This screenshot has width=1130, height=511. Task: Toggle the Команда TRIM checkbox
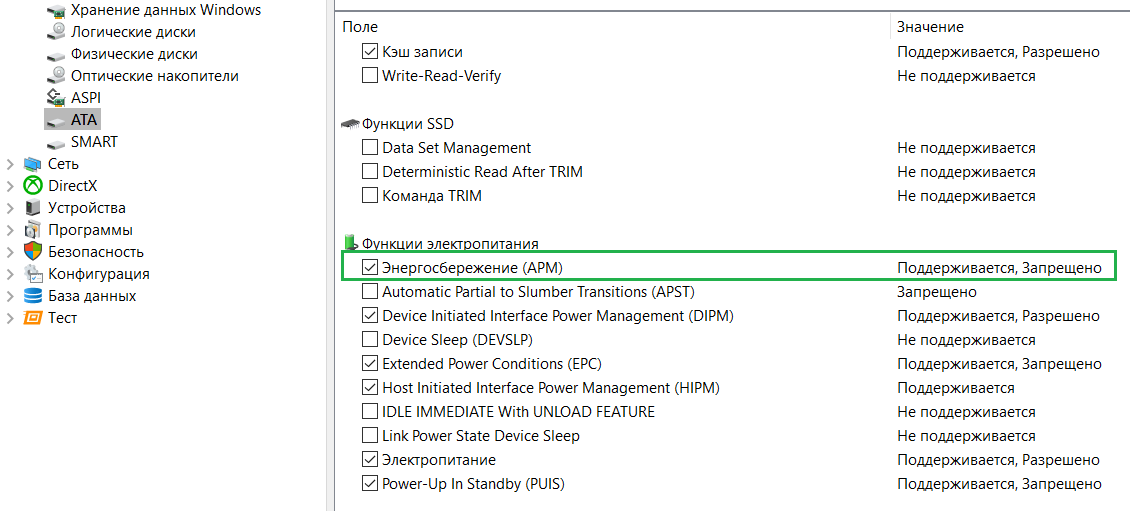[370, 196]
